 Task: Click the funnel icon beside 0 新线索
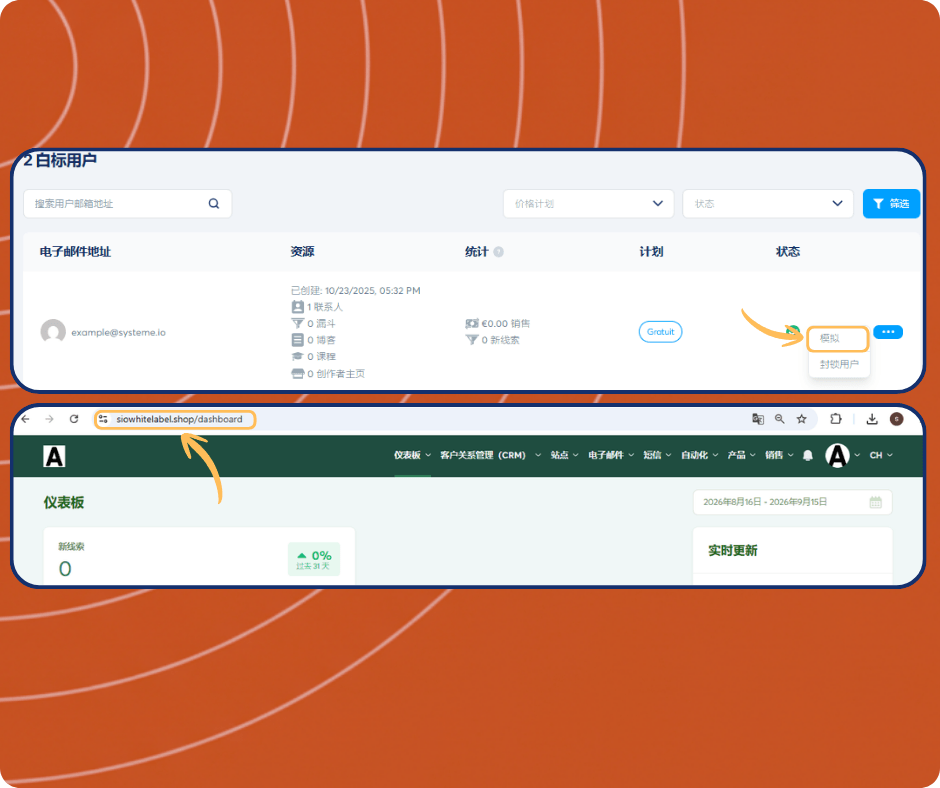coord(472,340)
